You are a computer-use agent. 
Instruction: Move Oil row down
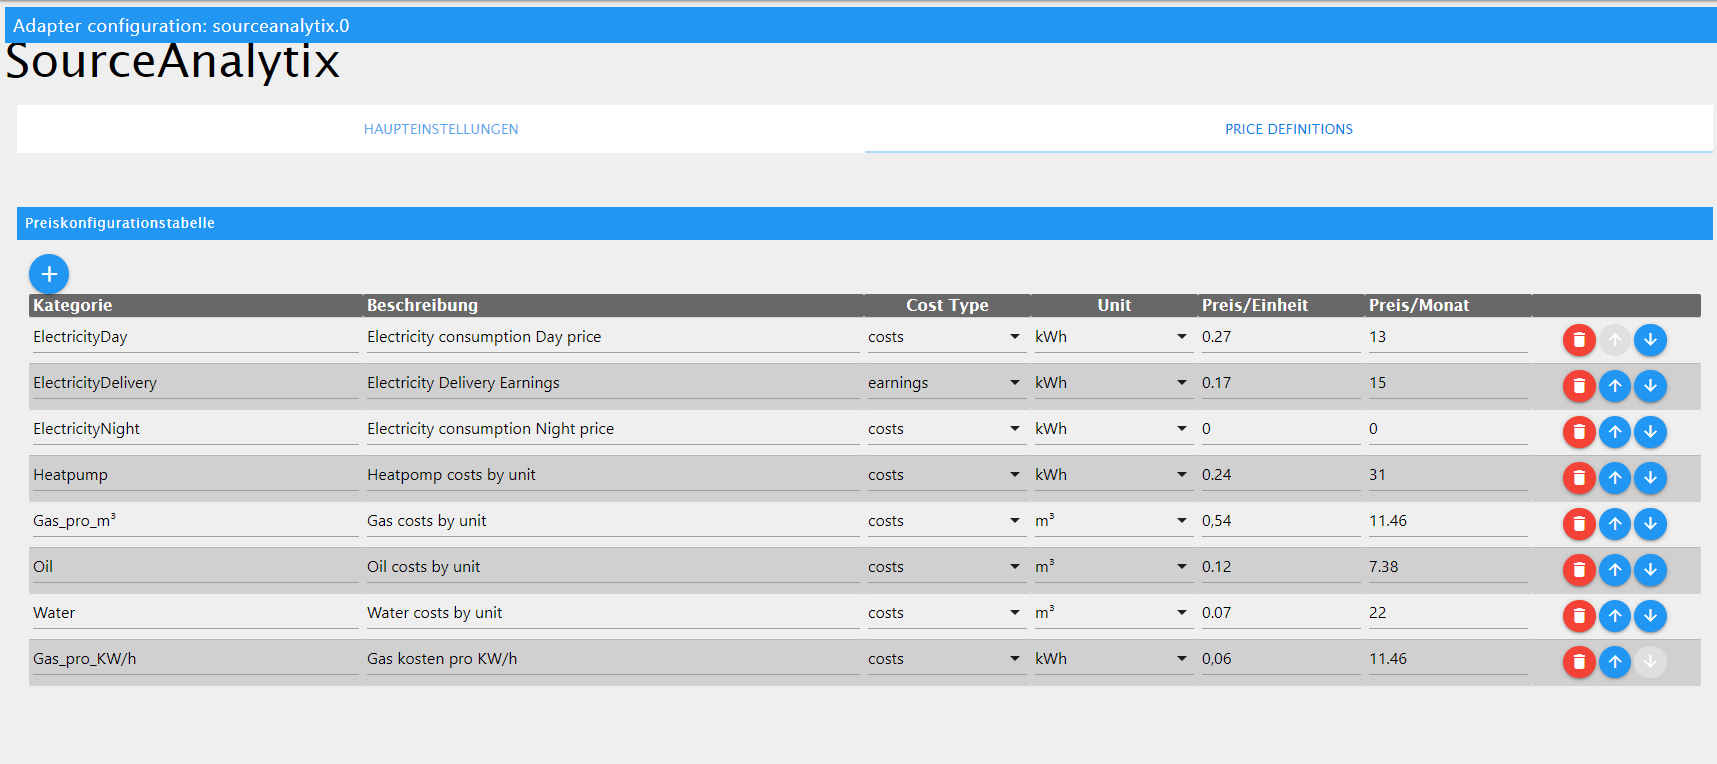point(1650,570)
